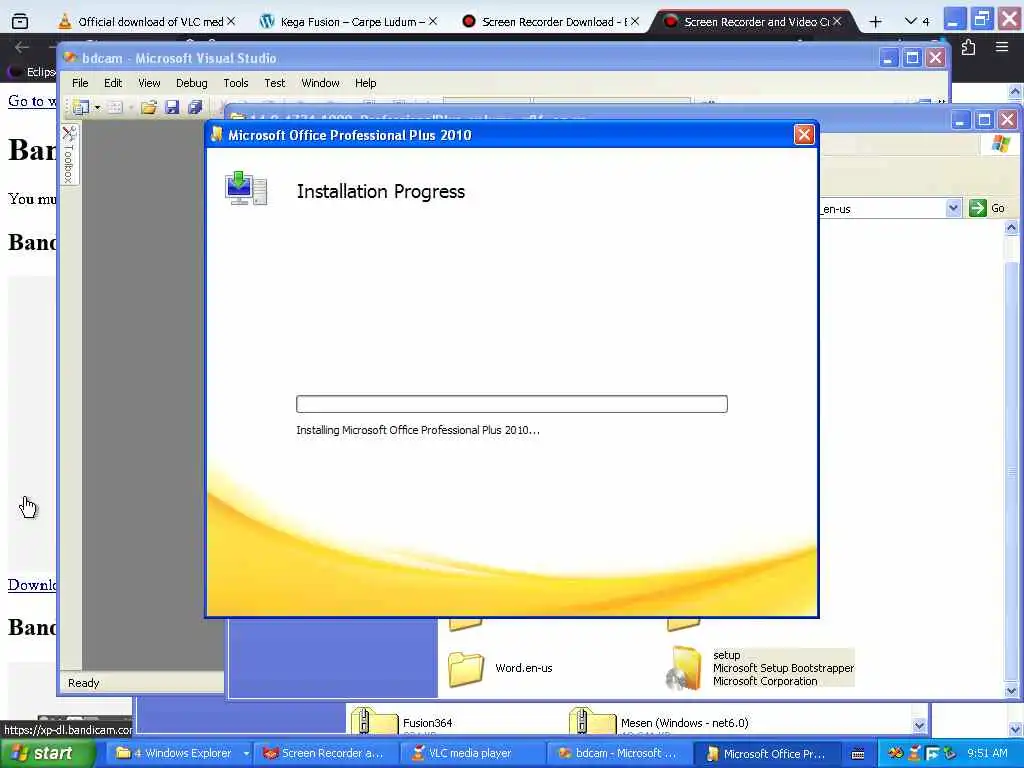1024x768 pixels.
Task: Click the browser tab manager icon
Action: [x=20, y=22]
